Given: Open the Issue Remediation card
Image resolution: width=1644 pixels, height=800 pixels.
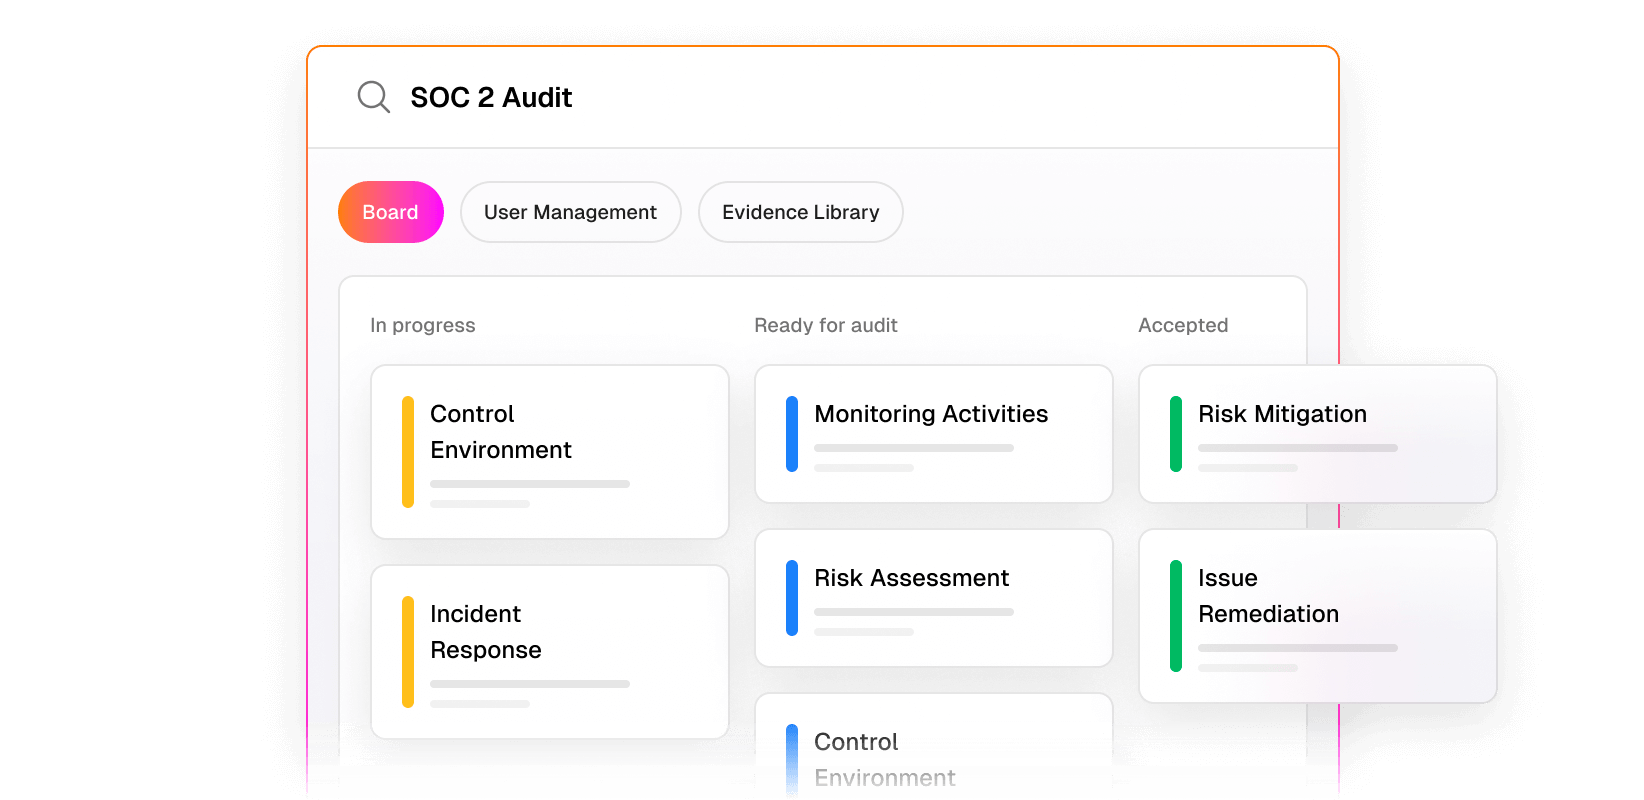Looking at the screenshot, I should click(x=1318, y=616).
